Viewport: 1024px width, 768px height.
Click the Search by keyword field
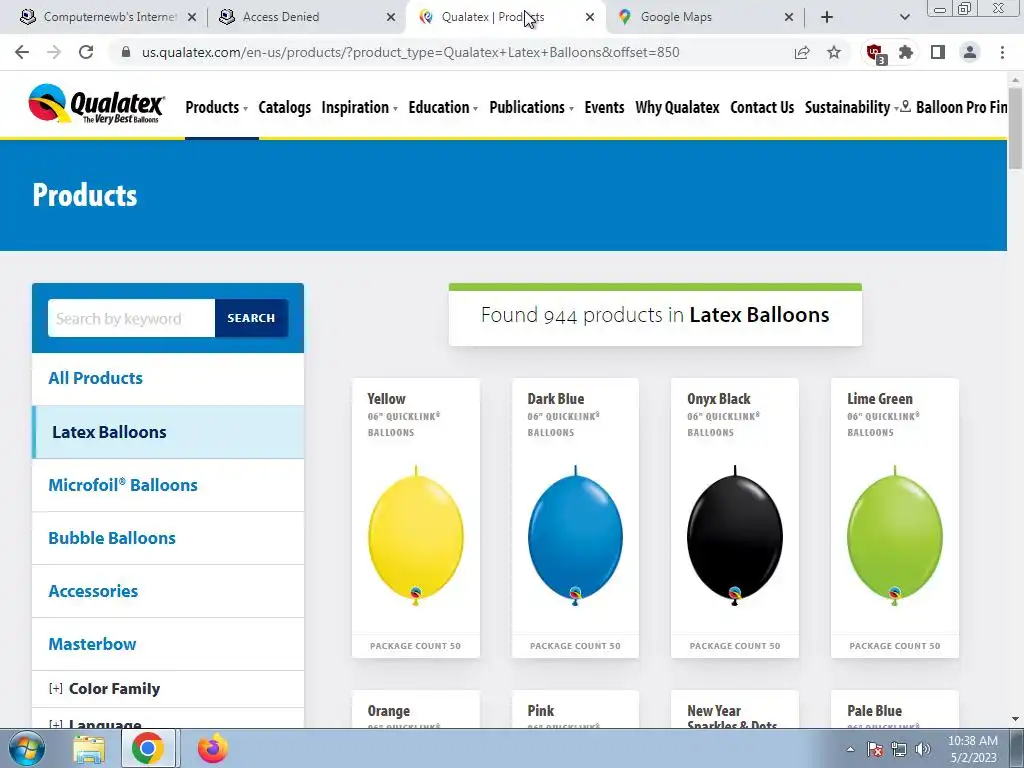pyautogui.click(x=131, y=318)
